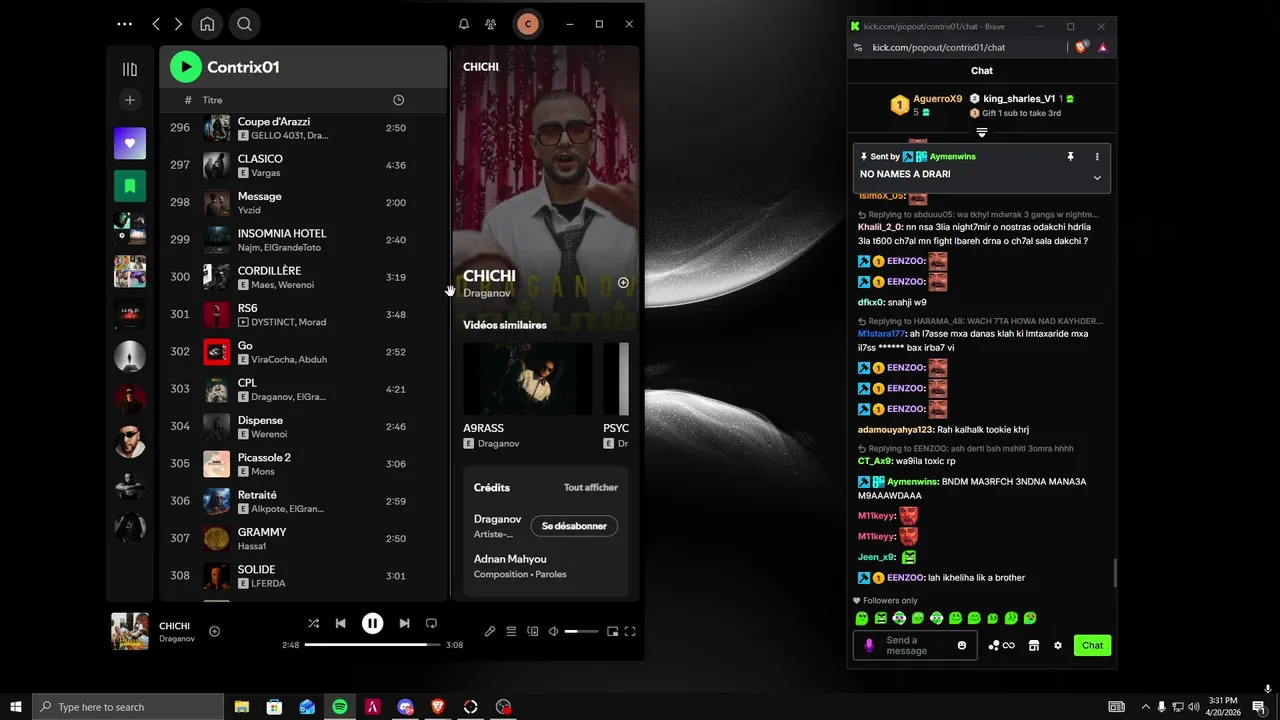The height and width of the screenshot is (720, 1280).
Task: Add CHICHI video to library
Action: point(623,283)
